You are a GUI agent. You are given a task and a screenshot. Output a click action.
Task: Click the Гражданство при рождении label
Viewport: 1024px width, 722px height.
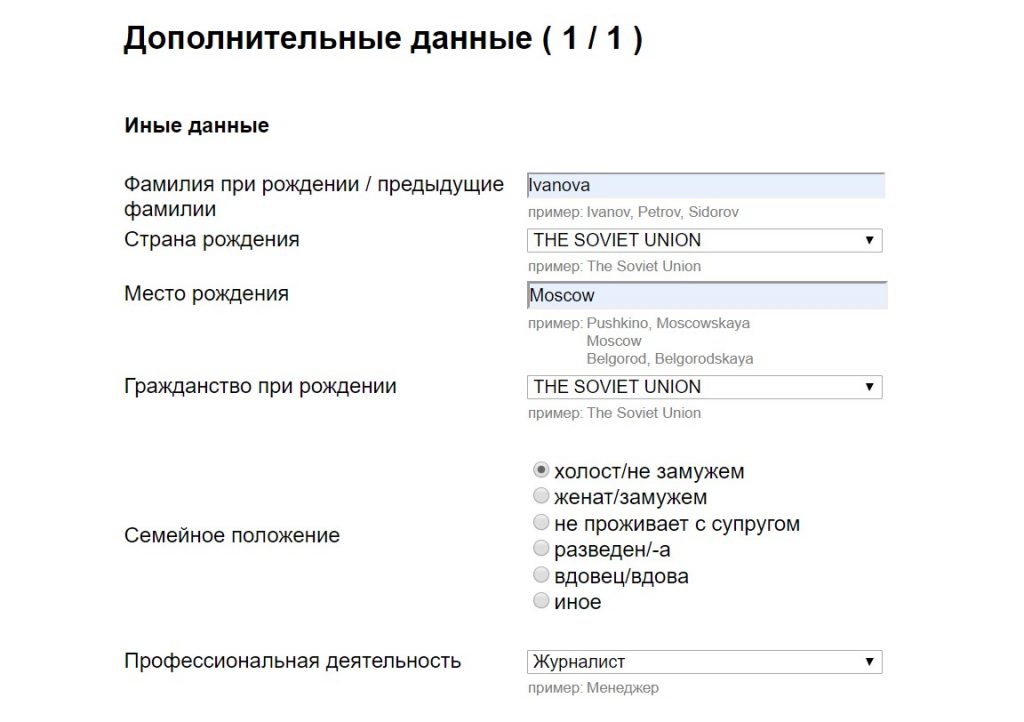(x=260, y=387)
